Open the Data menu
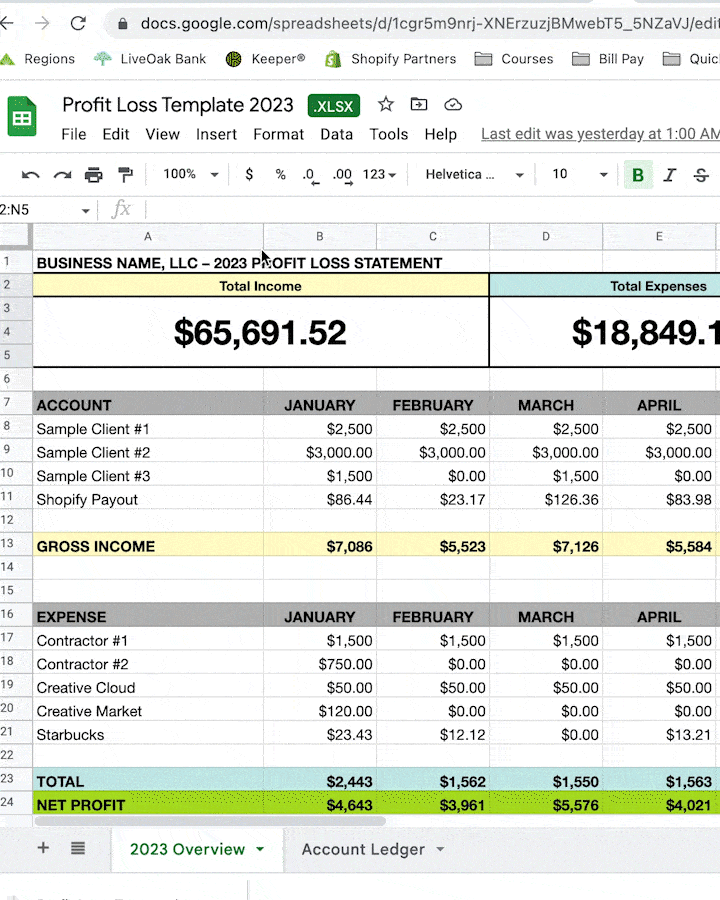The width and height of the screenshot is (720, 900). (336, 134)
